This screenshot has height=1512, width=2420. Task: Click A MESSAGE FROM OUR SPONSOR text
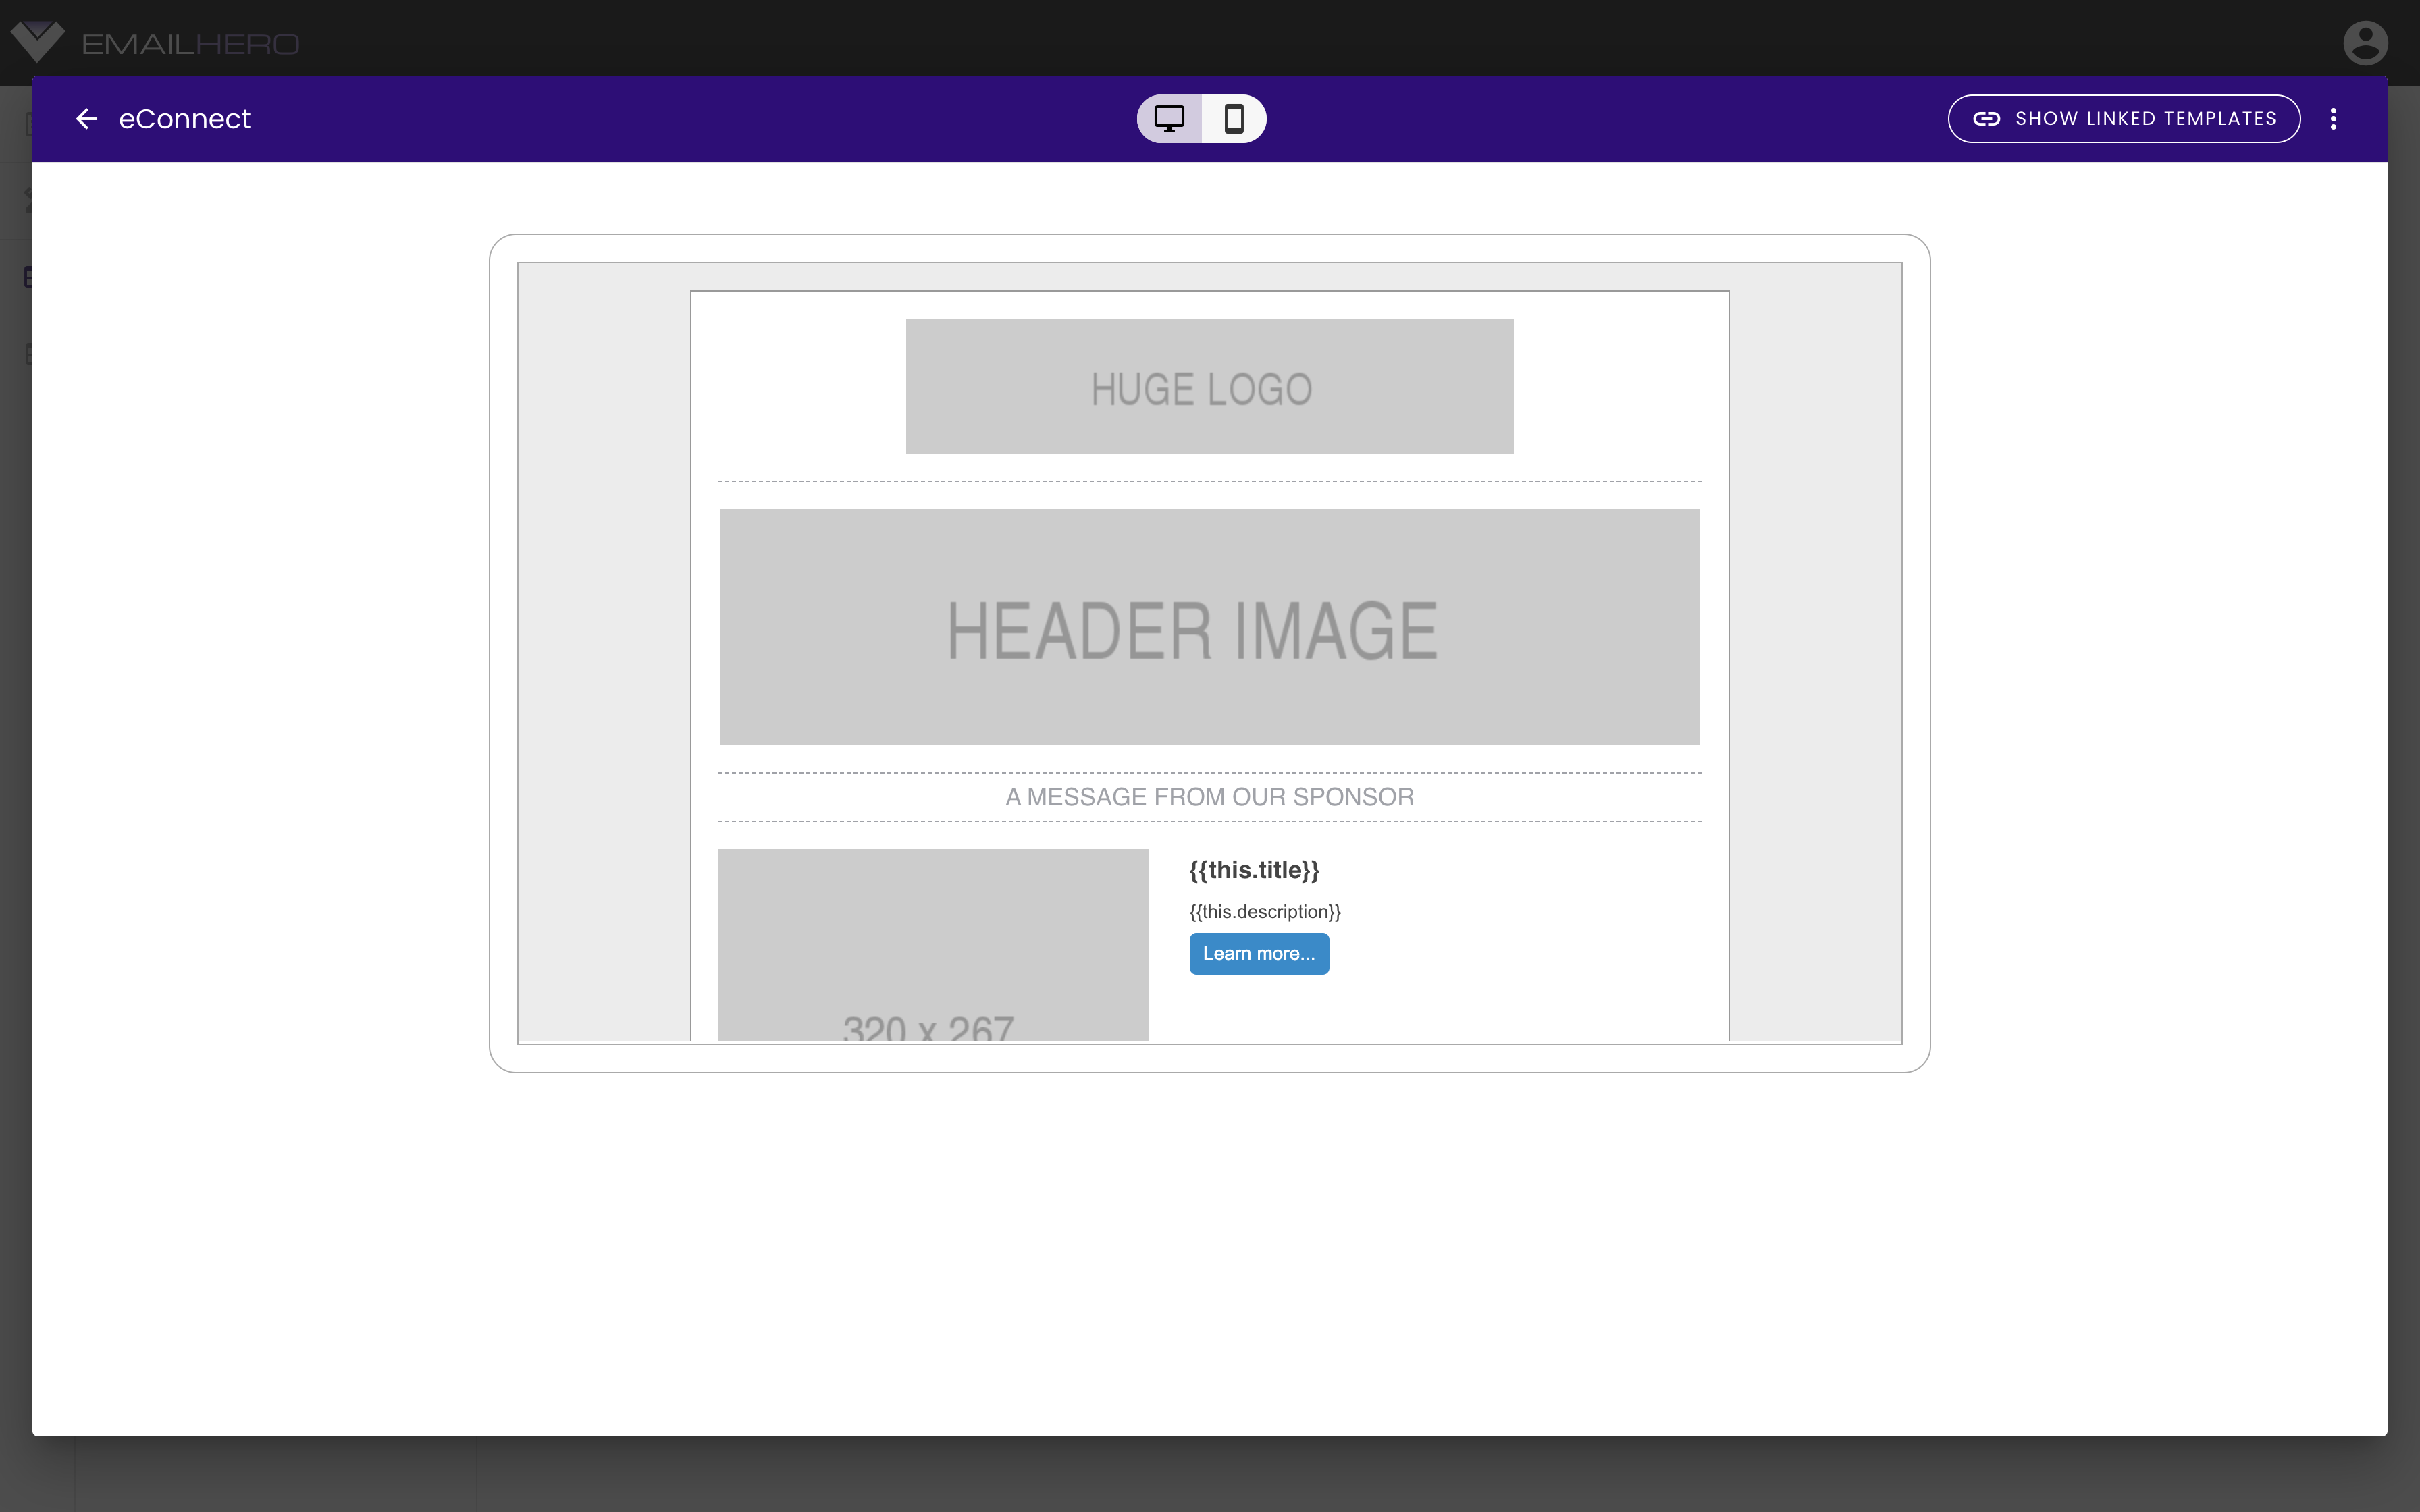(x=1209, y=797)
